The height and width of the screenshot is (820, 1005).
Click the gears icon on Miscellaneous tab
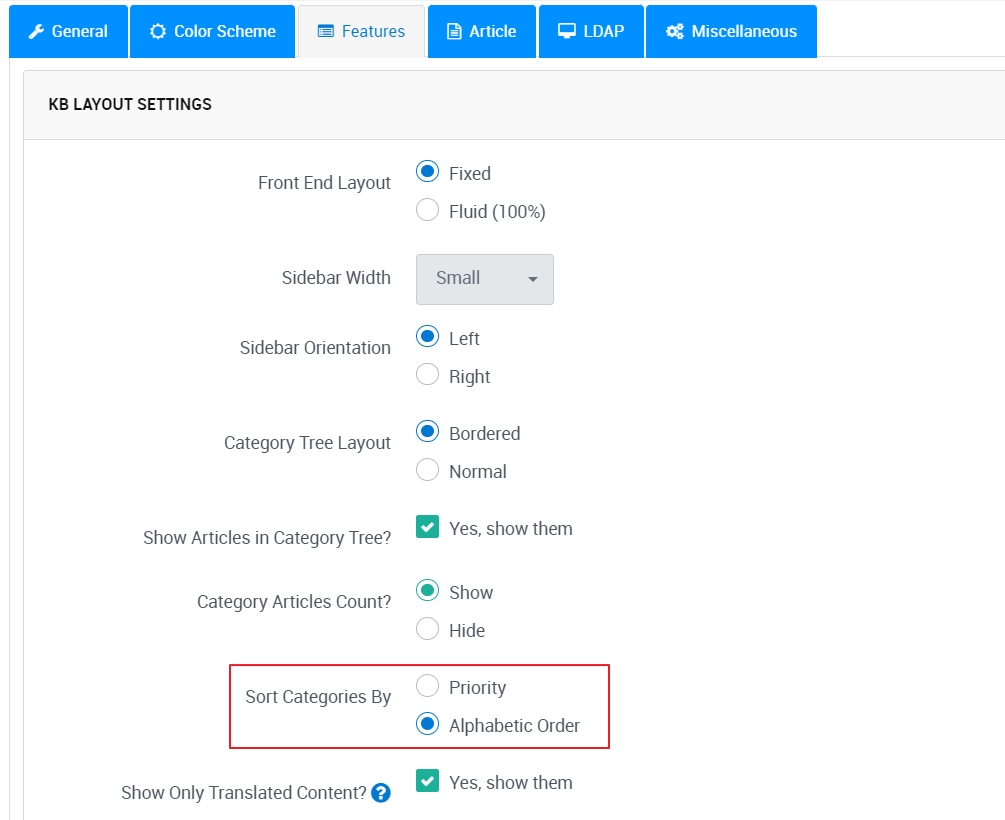[x=675, y=31]
